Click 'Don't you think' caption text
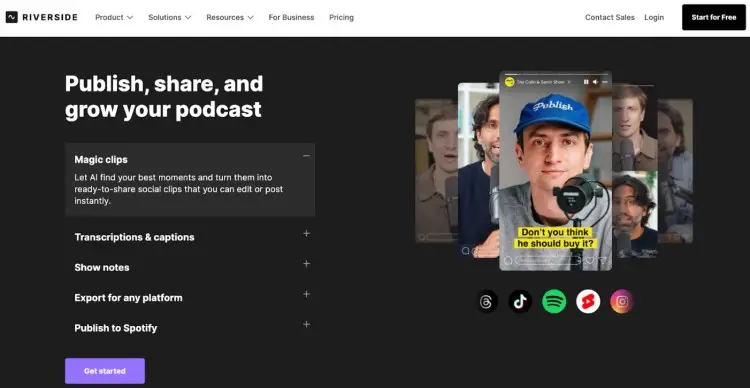Viewport: 750px width, 388px height. 555,233
